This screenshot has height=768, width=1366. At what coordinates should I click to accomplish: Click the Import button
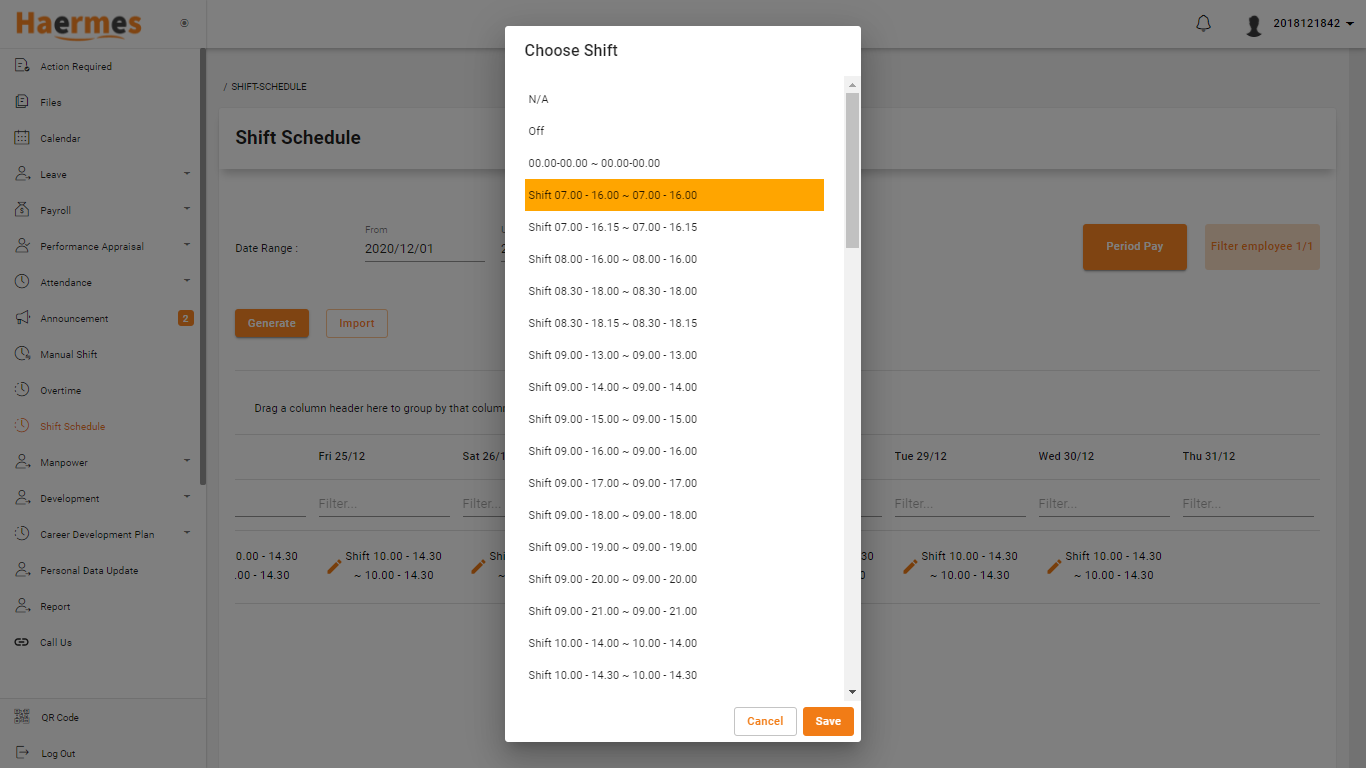coord(356,323)
